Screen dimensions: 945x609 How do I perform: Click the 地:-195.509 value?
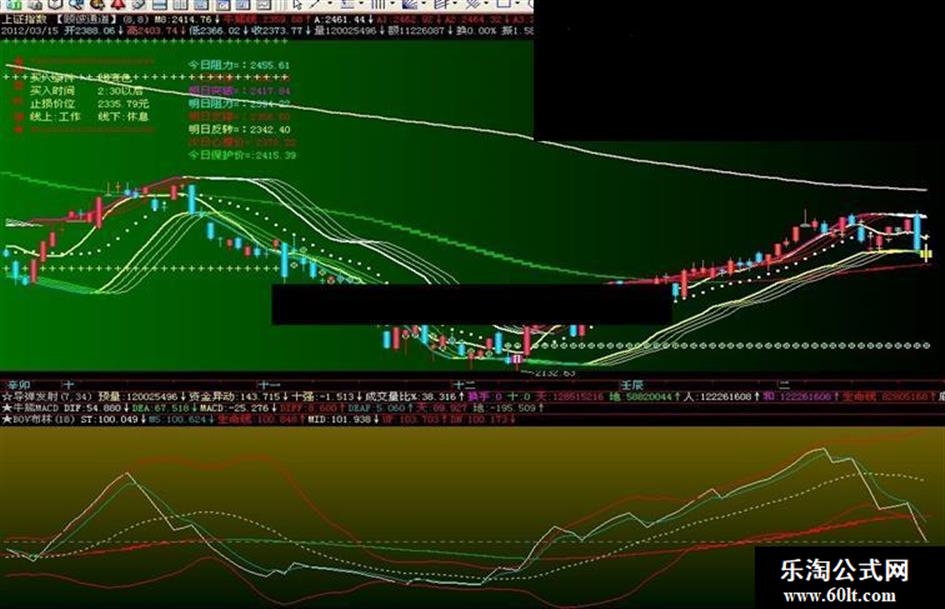(503, 408)
